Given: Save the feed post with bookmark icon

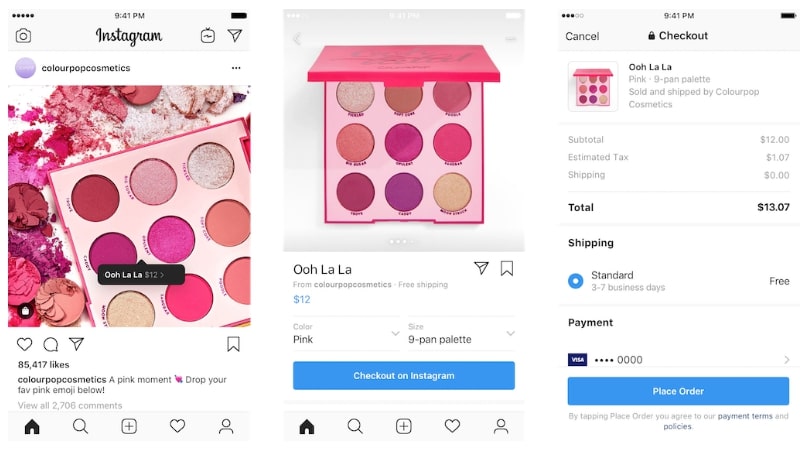Looking at the screenshot, I should point(233,344).
